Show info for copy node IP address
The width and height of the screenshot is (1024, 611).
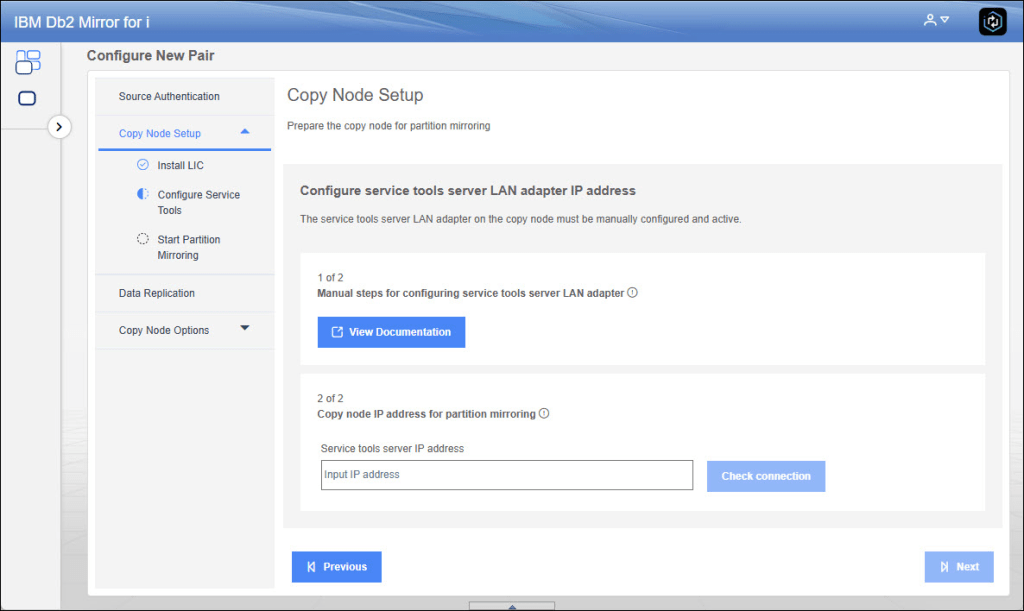click(544, 413)
